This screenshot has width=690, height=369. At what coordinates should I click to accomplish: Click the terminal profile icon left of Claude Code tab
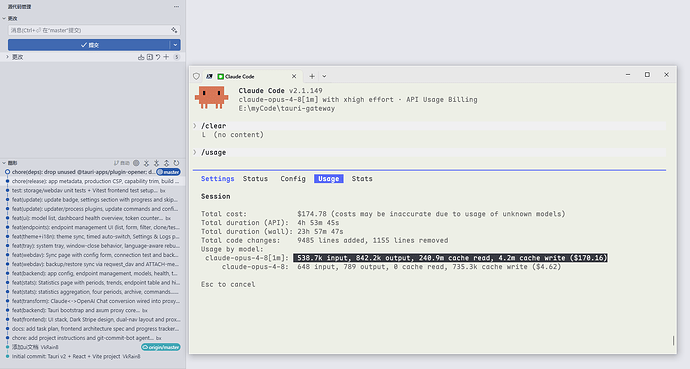pos(209,76)
